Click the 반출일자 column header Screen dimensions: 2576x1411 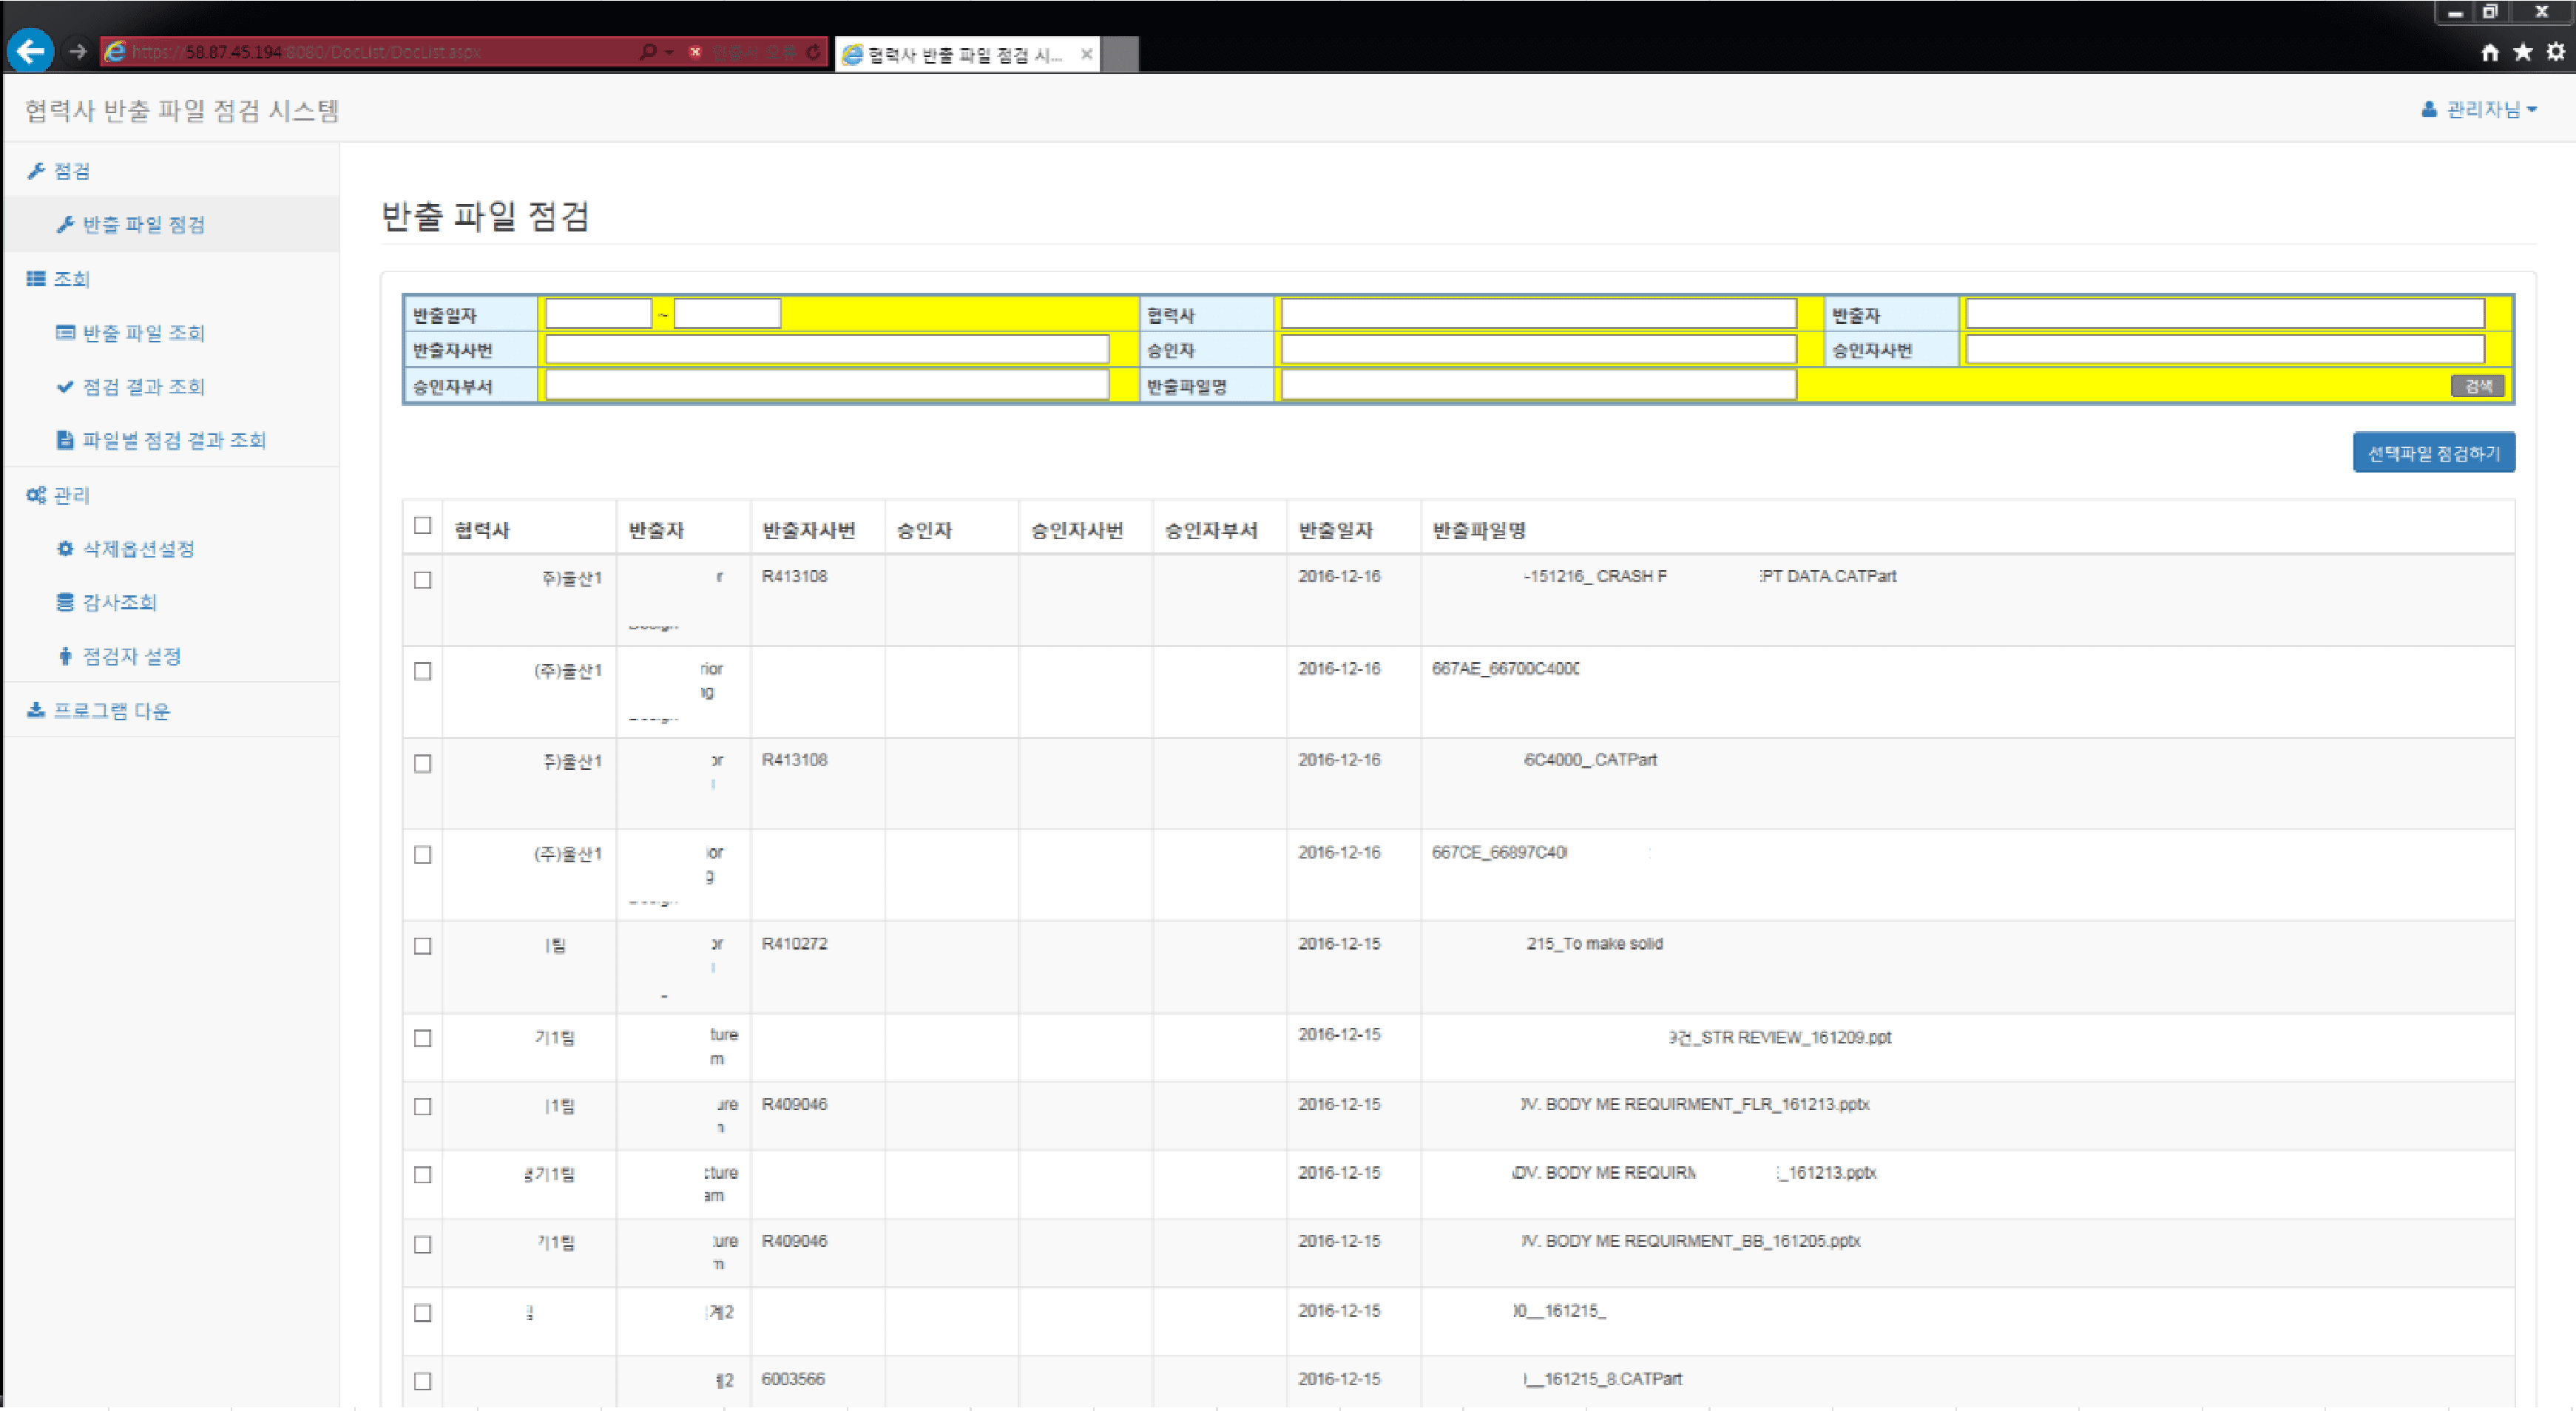click(x=1335, y=530)
